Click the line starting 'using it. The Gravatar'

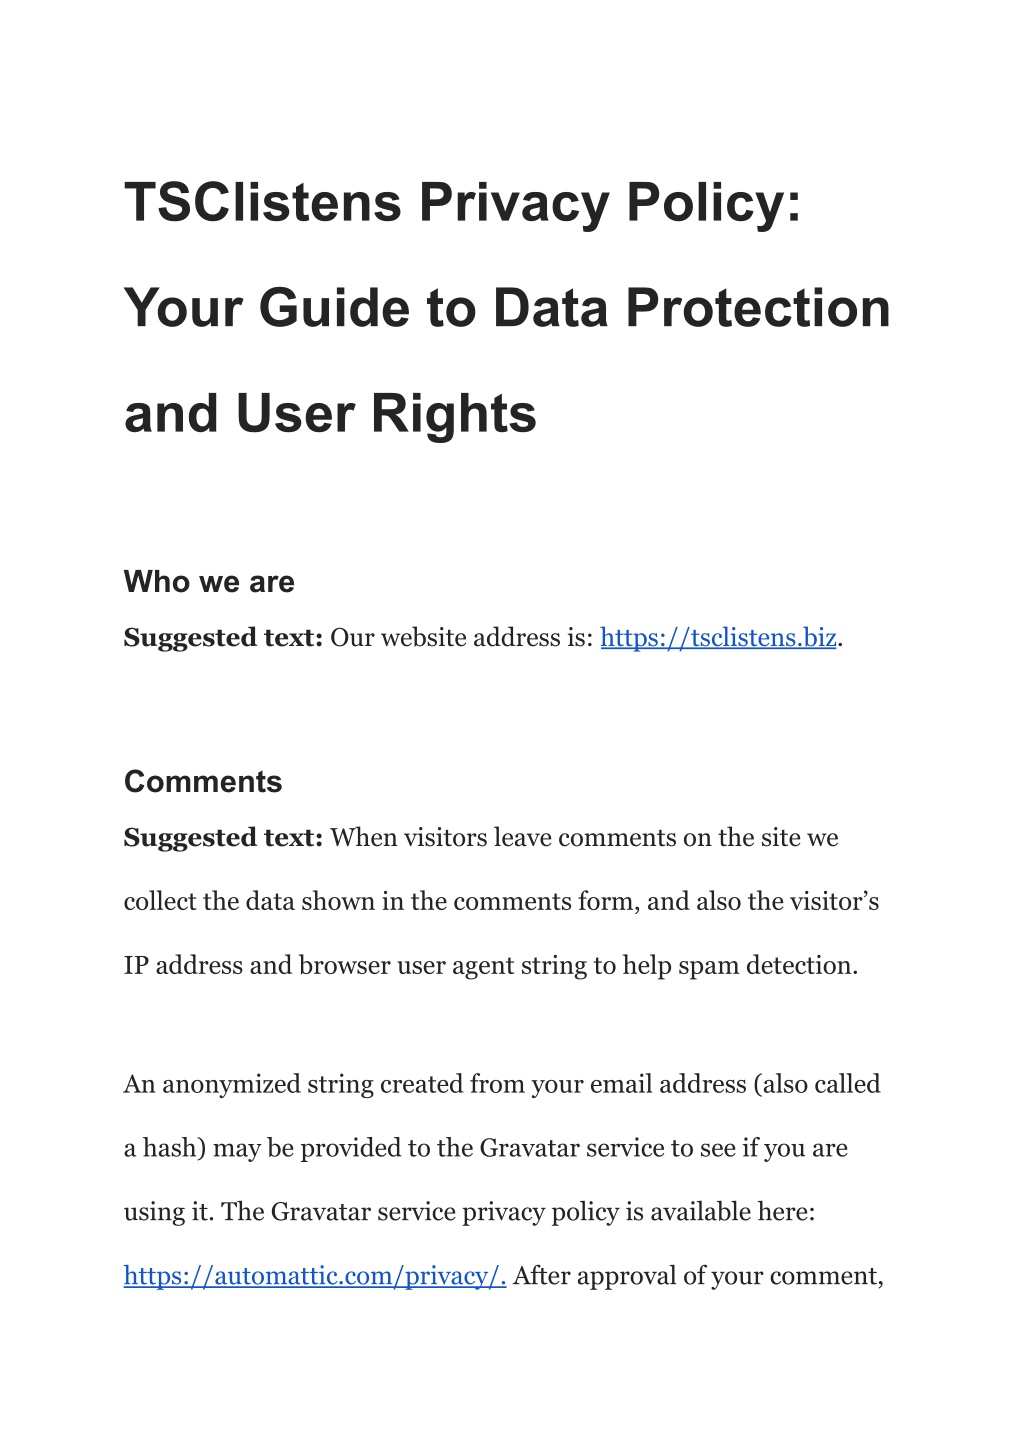[470, 1212]
